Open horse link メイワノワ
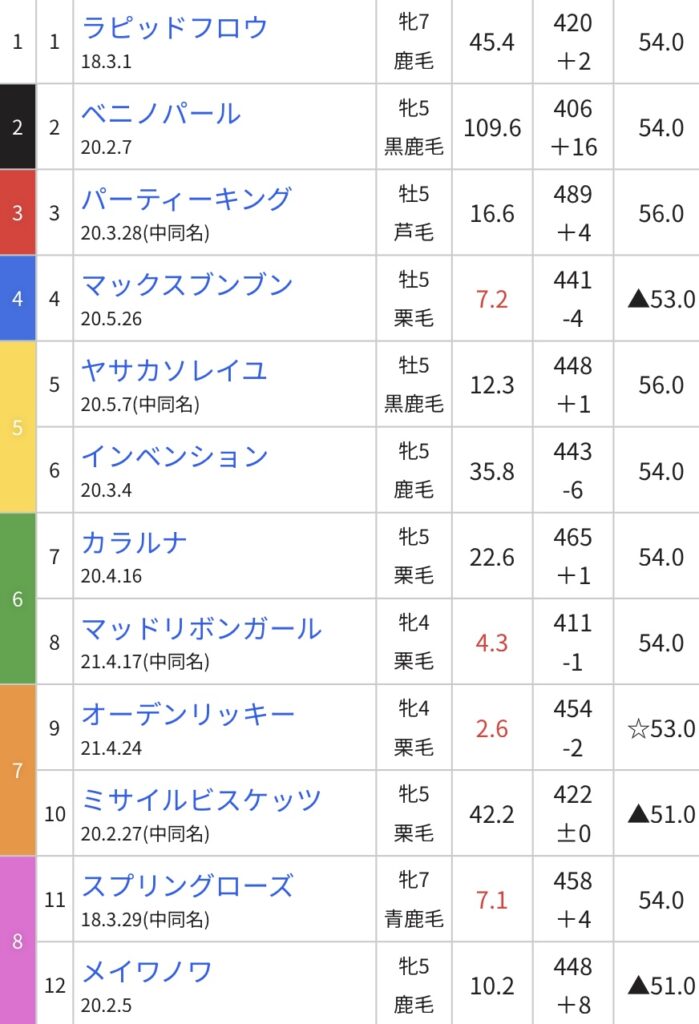699x1024 pixels. (147, 971)
